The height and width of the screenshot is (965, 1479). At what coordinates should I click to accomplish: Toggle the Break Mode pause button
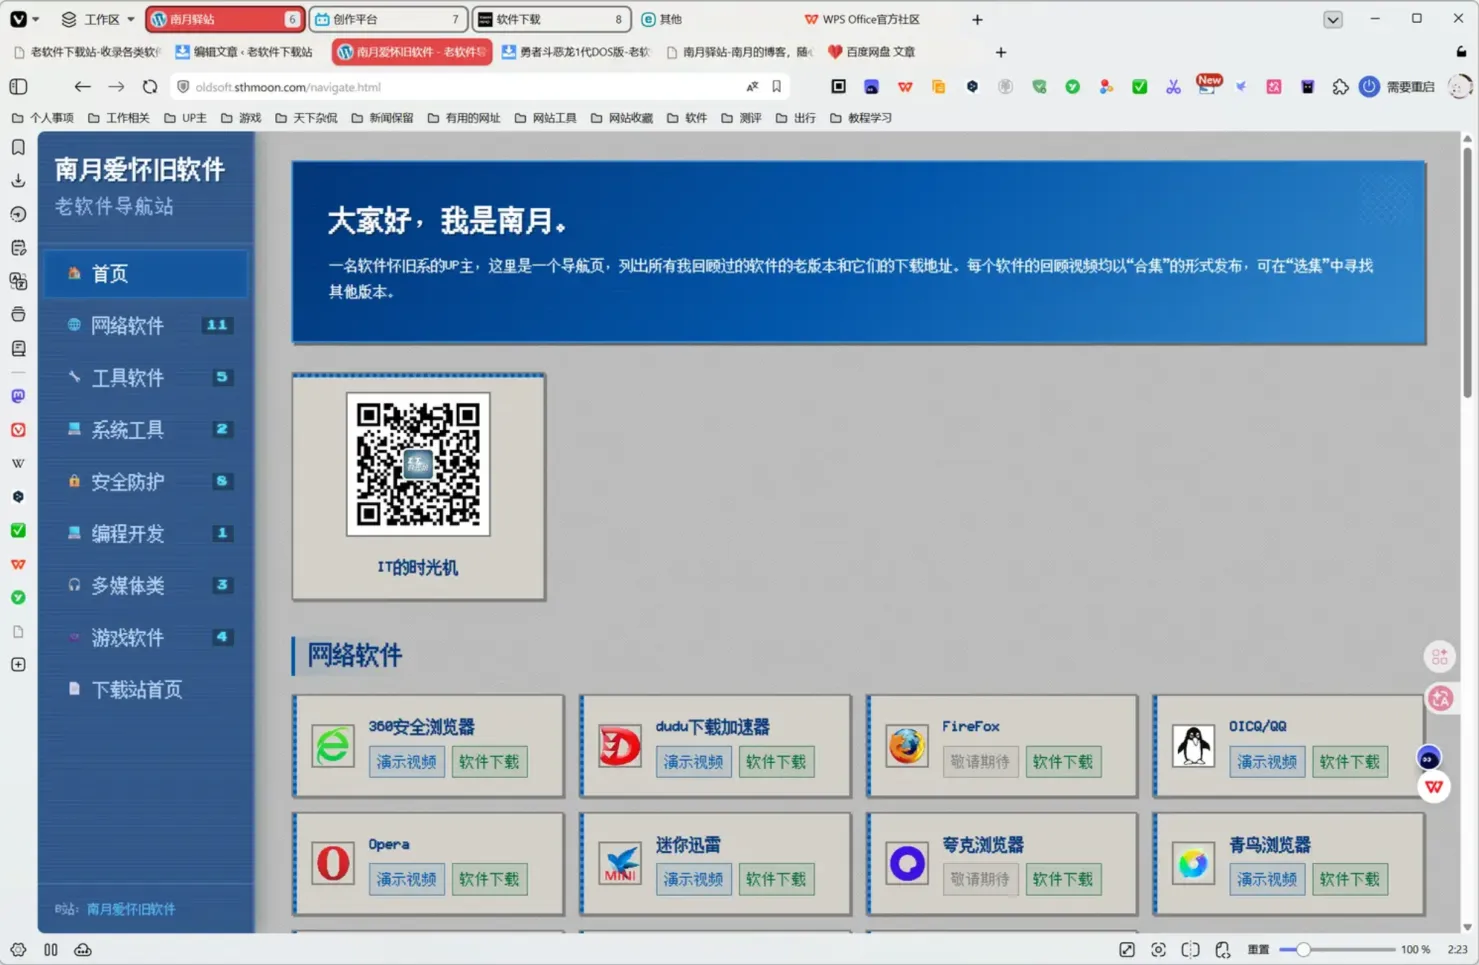tap(51, 949)
